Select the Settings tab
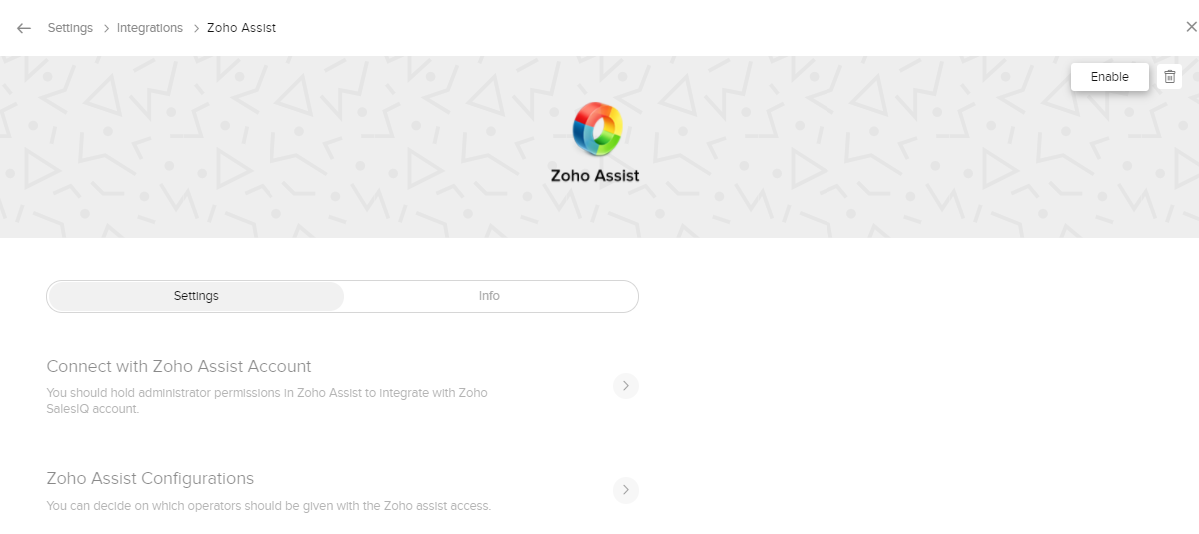Viewport: 1199px width, 534px height. [196, 296]
